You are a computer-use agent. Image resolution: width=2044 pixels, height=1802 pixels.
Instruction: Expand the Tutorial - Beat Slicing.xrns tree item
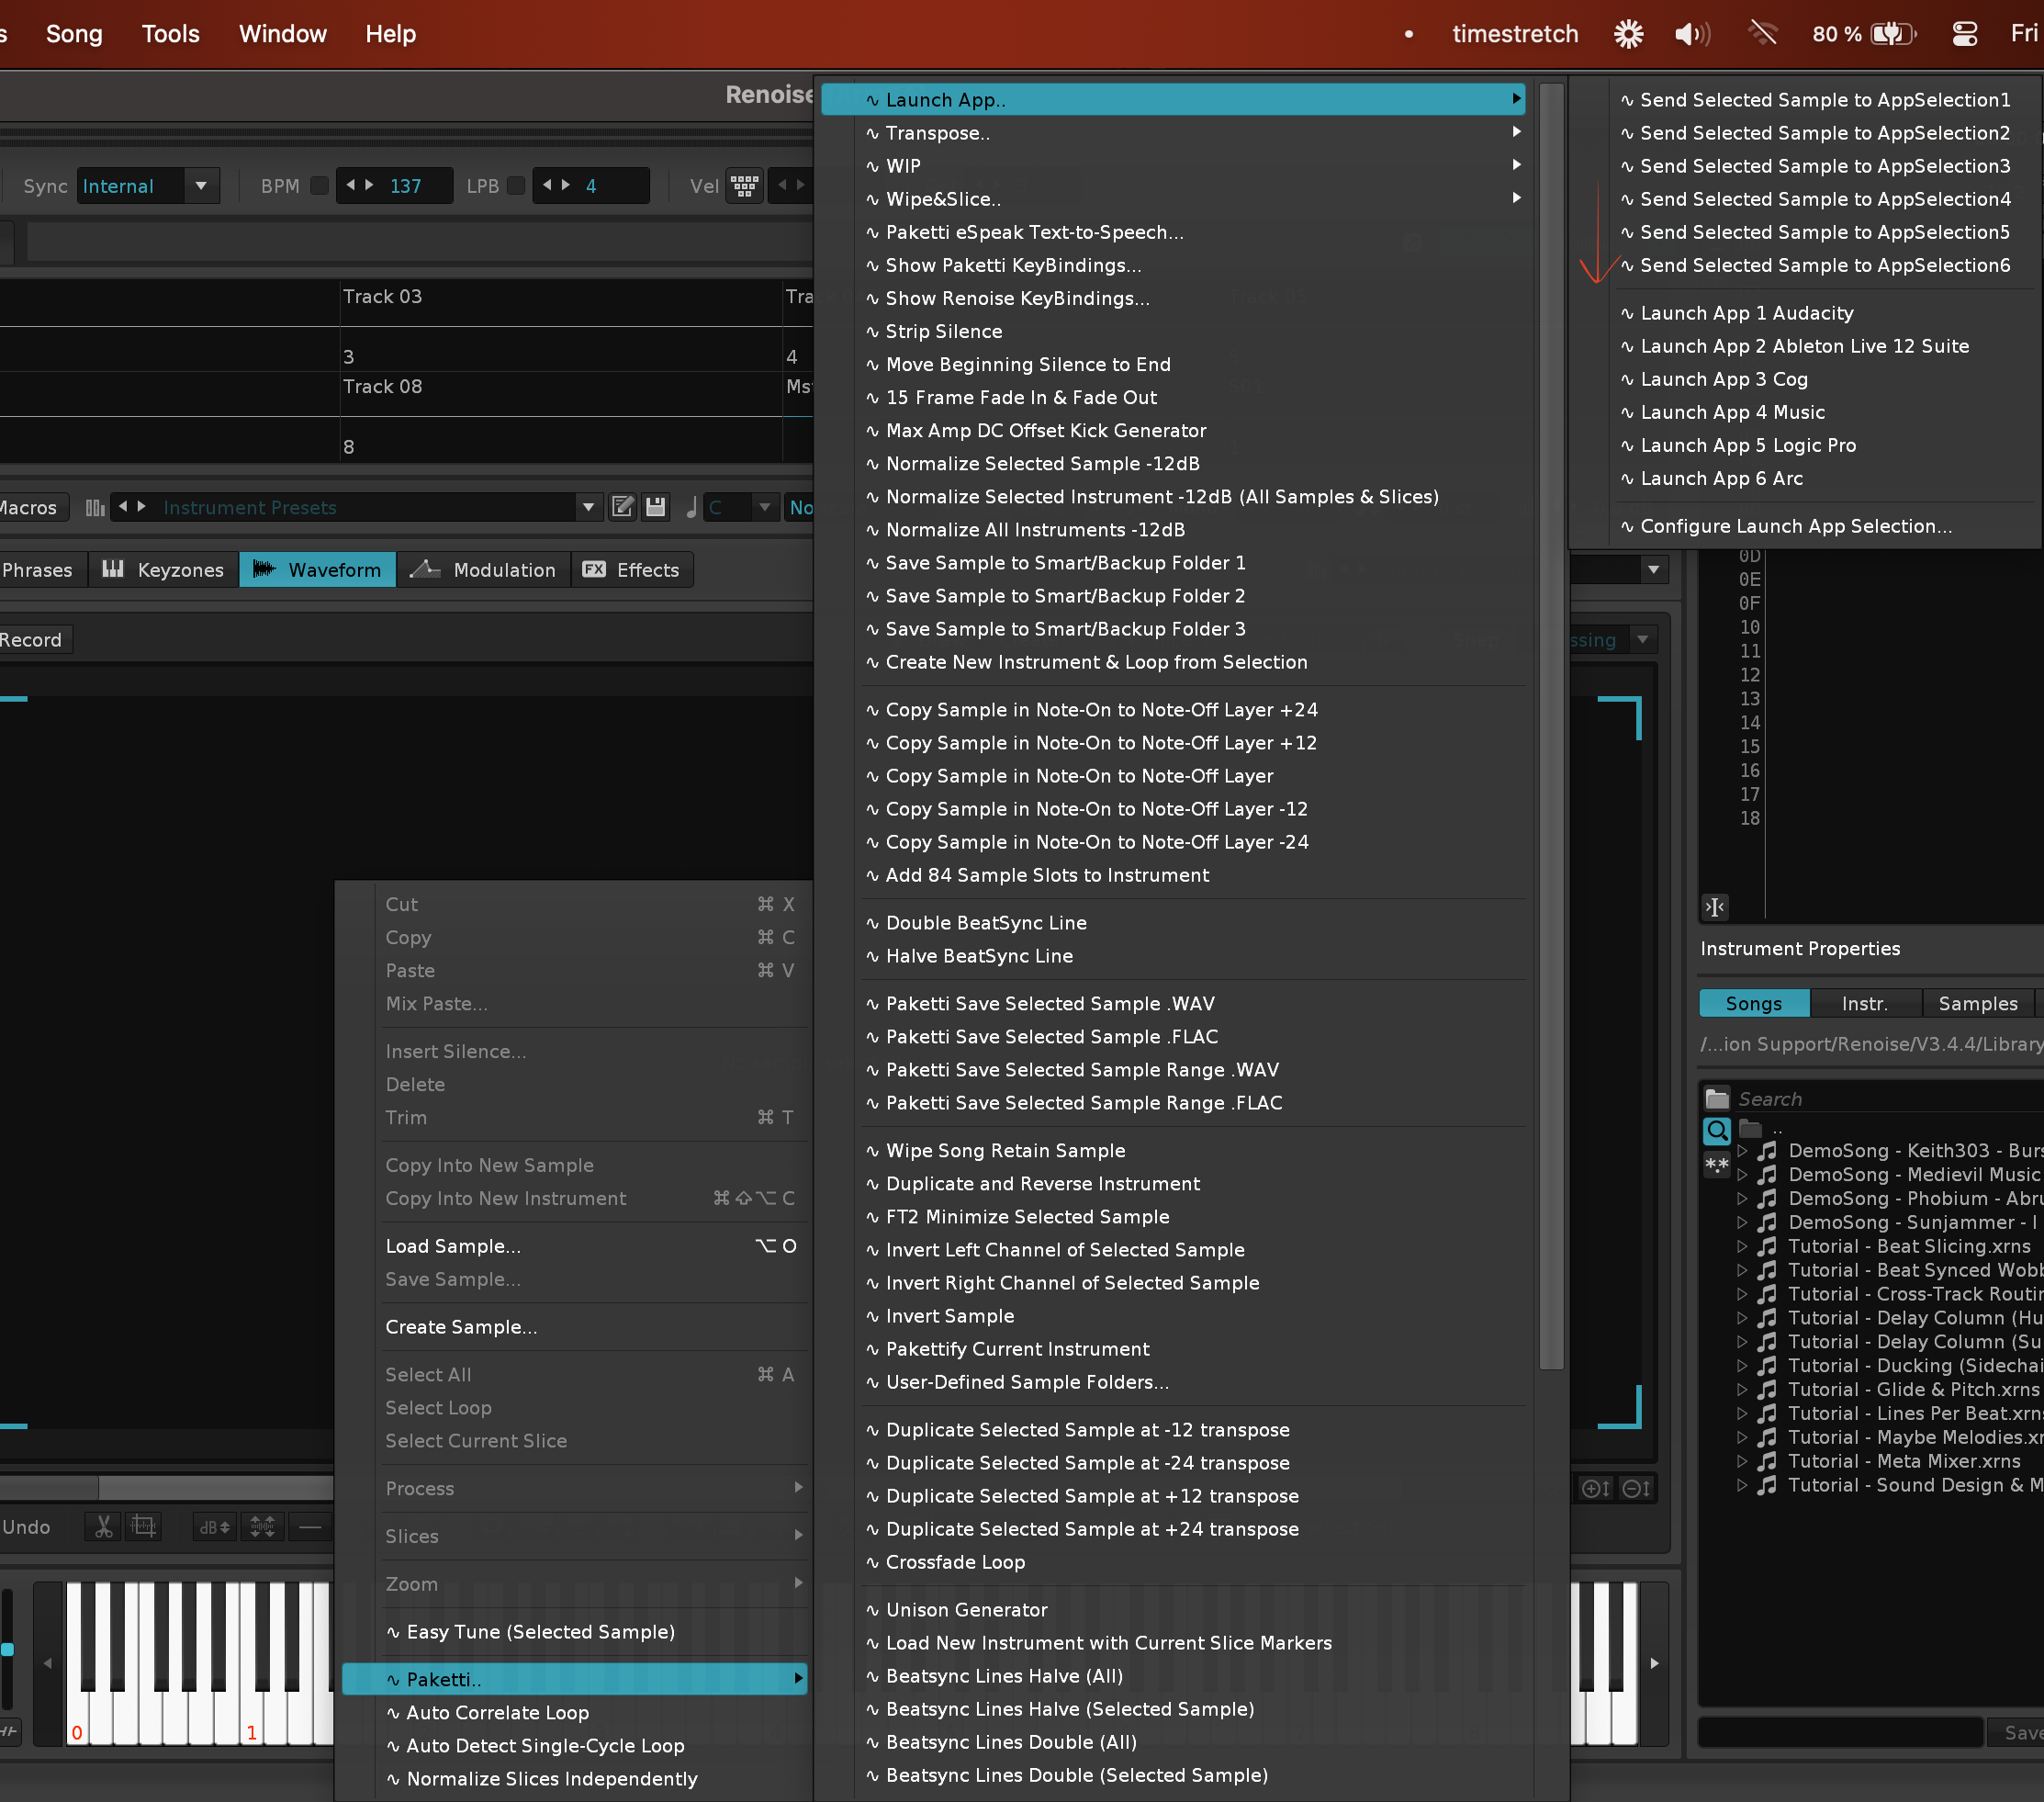(1742, 1246)
